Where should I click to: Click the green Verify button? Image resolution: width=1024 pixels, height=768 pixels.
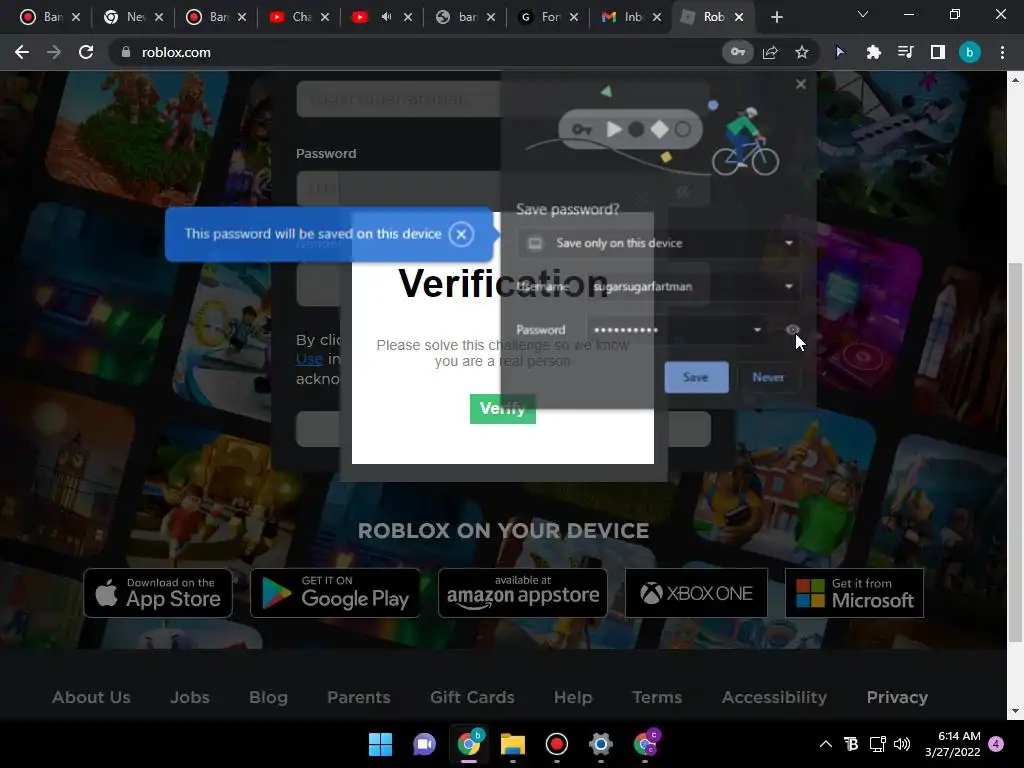(502, 409)
